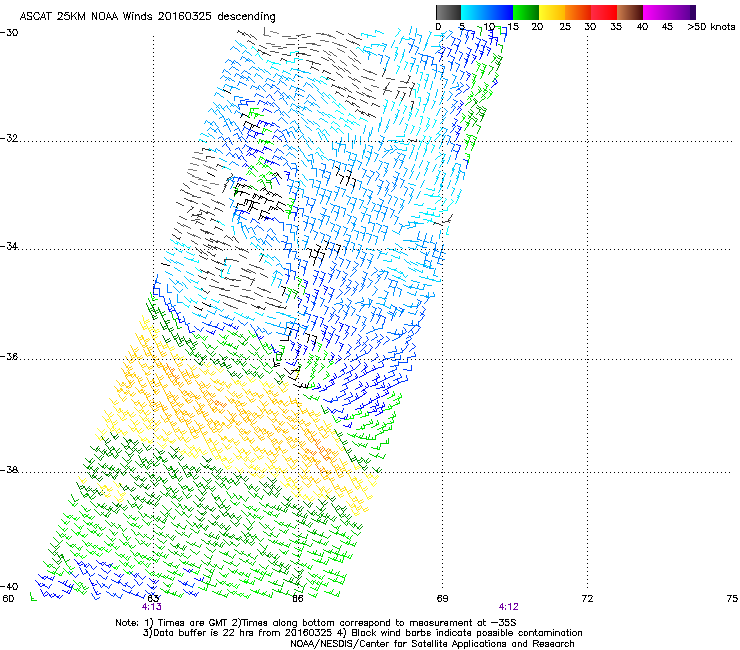740x650 pixels.
Task: Click the -36 latitude axis label
Action: [9, 356]
